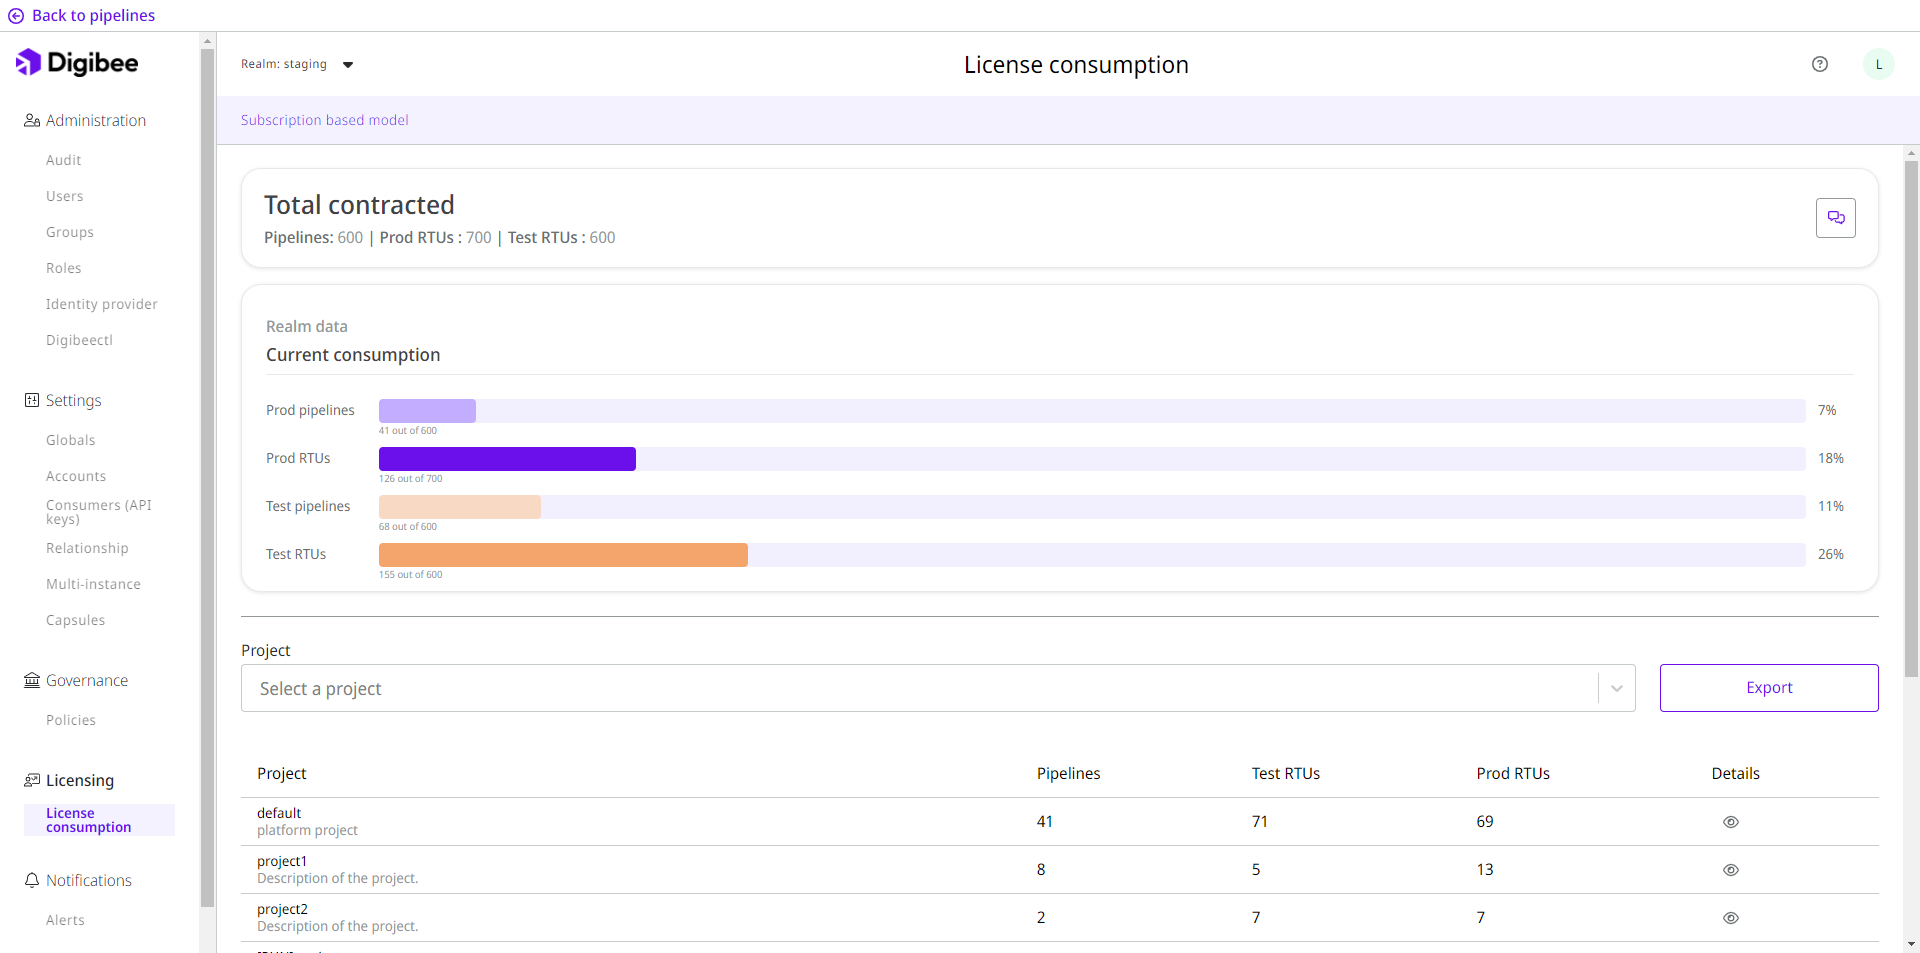Click the user avatar L icon

point(1878,64)
